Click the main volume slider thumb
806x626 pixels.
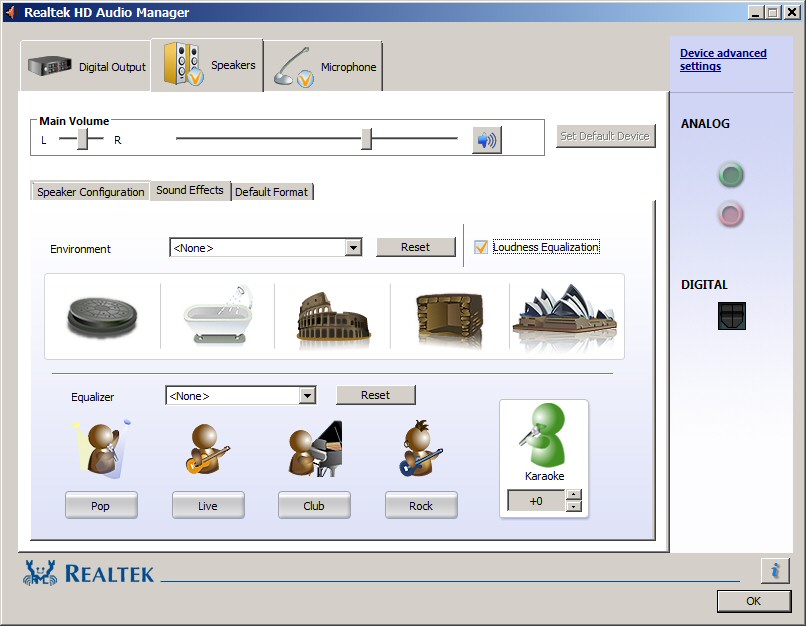click(367, 139)
